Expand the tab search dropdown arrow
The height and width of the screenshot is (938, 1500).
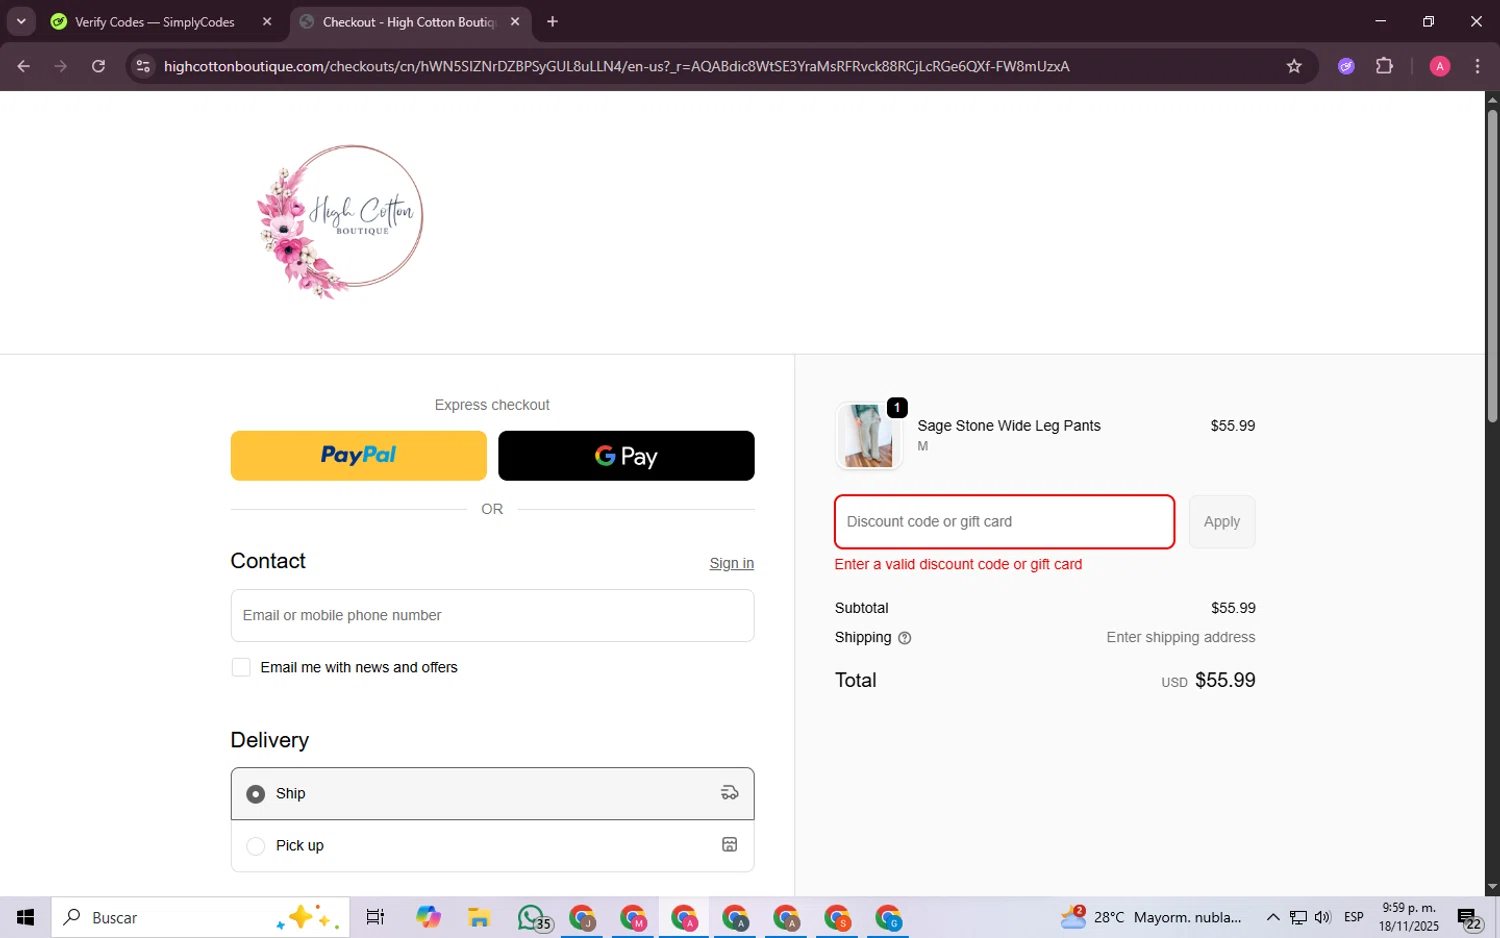(21, 22)
